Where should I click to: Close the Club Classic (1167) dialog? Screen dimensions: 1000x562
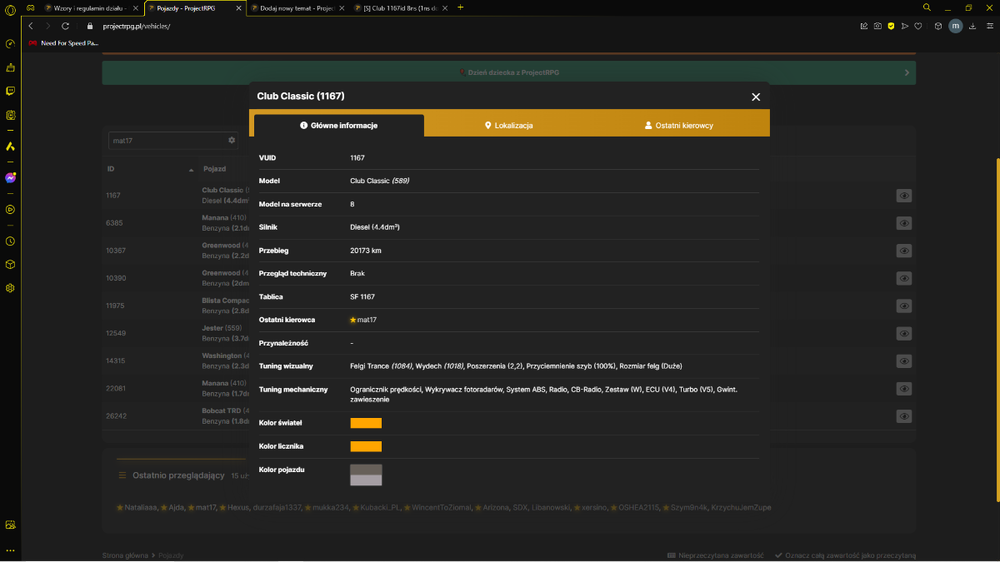click(756, 97)
